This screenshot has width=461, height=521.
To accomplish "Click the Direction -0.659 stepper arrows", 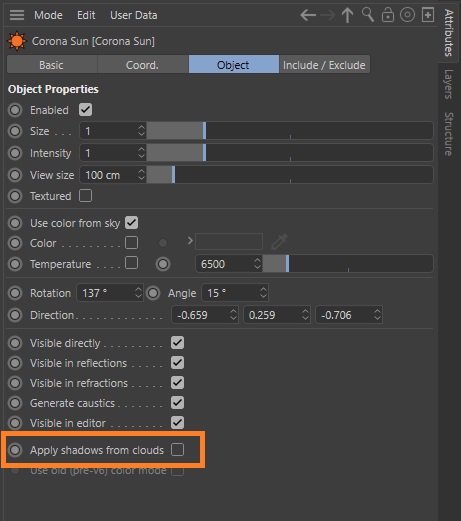I will point(233,315).
